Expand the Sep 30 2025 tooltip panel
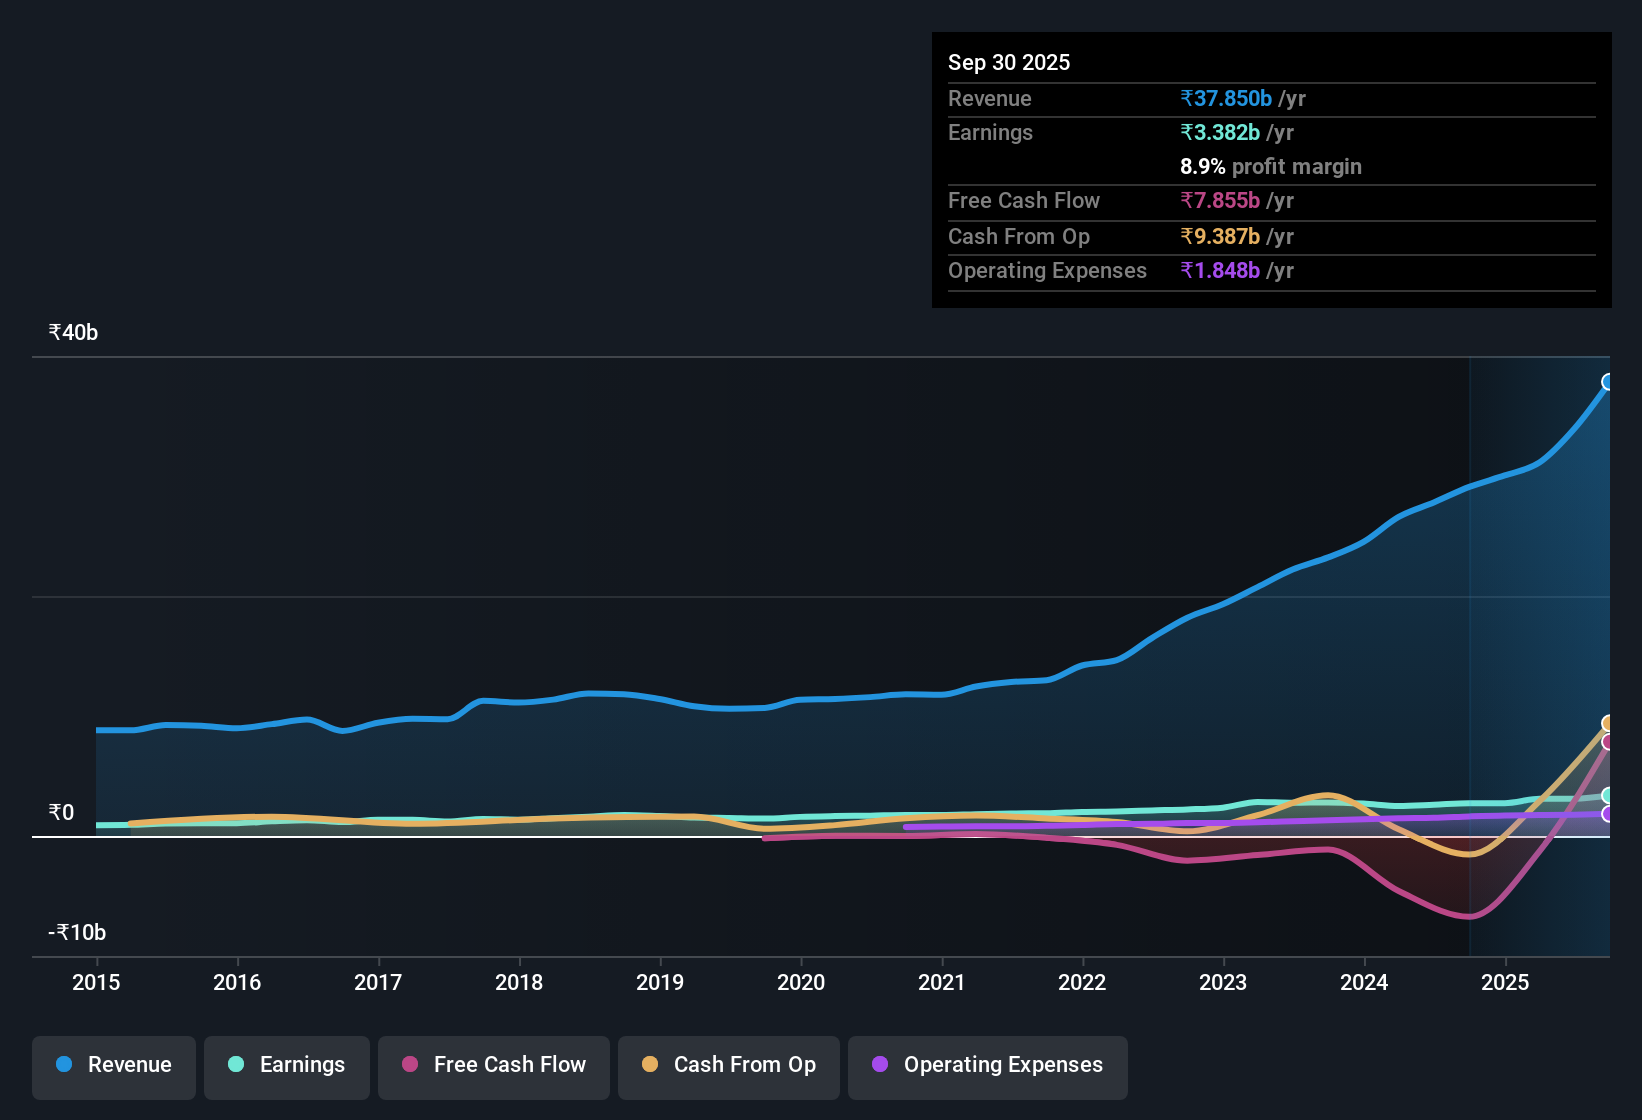The width and height of the screenshot is (1642, 1120). tap(1009, 62)
